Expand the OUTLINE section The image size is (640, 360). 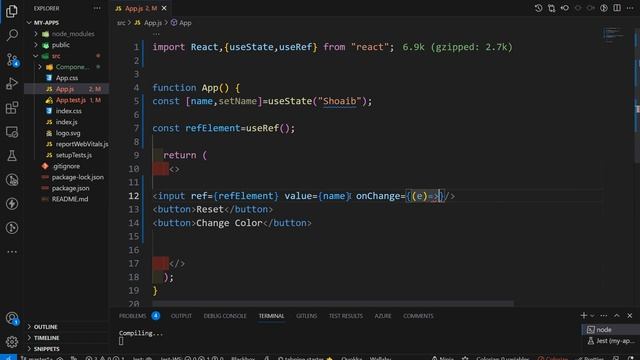(x=67, y=327)
